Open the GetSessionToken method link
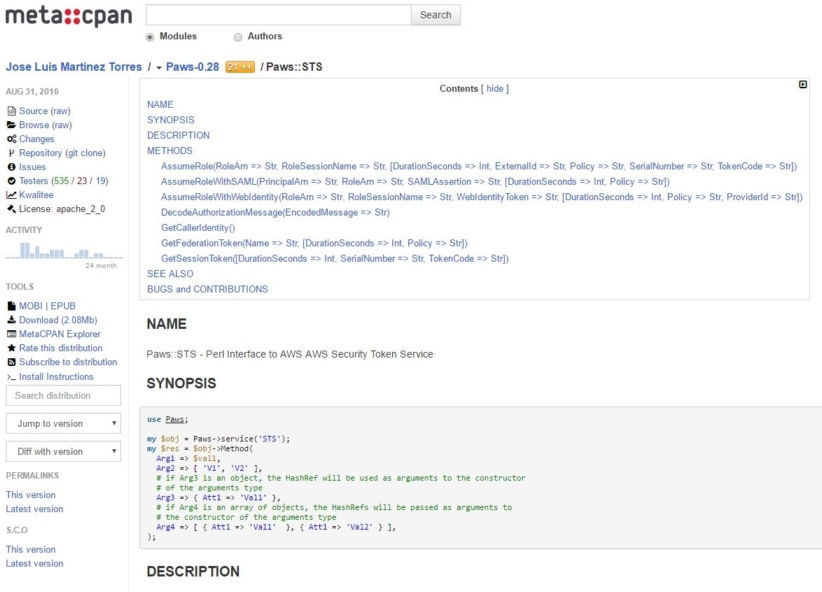Image resolution: width=822 pixels, height=592 pixels. tap(335, 259)
